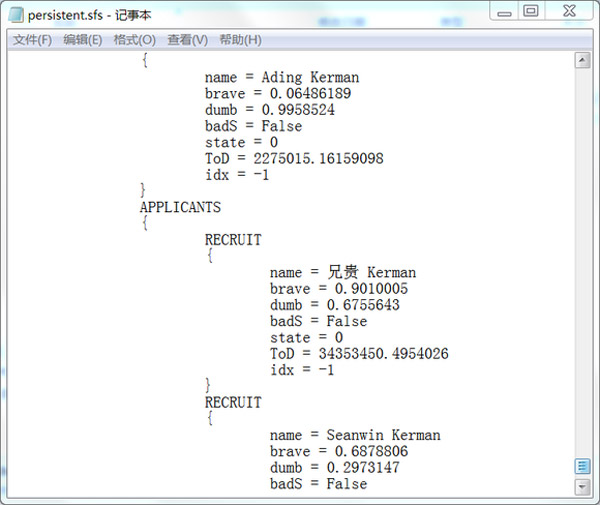Click the Notepad file icon in title bar
This screenshot has width=600, height=505.
tap(16, 15)
